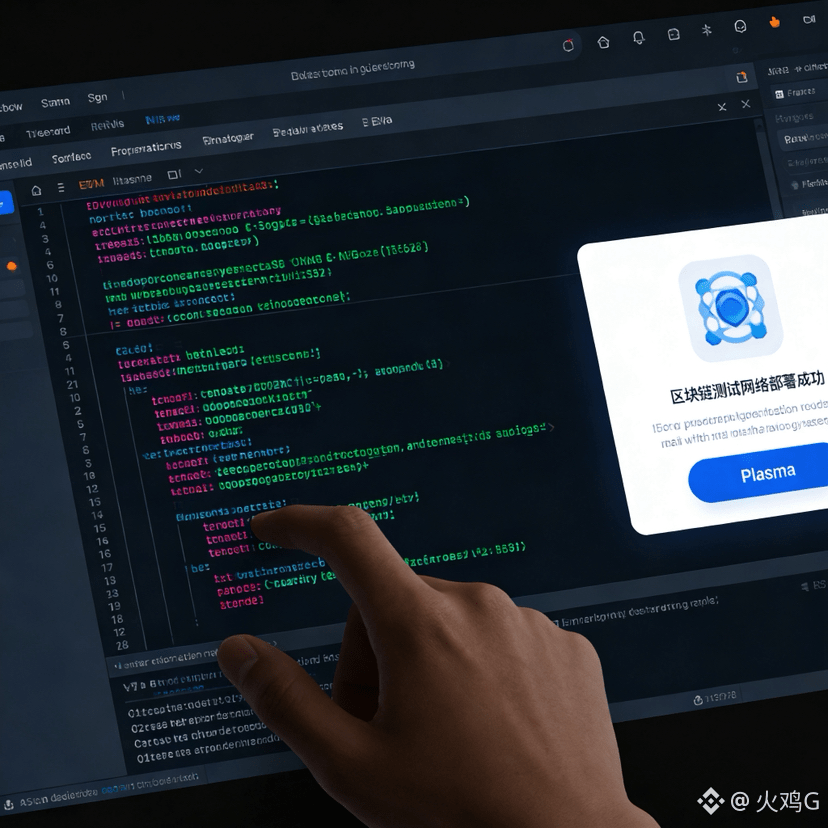Screen dimensions: 828x828
Task: Select the blue highlighted NIR tab
Action: 163,119
